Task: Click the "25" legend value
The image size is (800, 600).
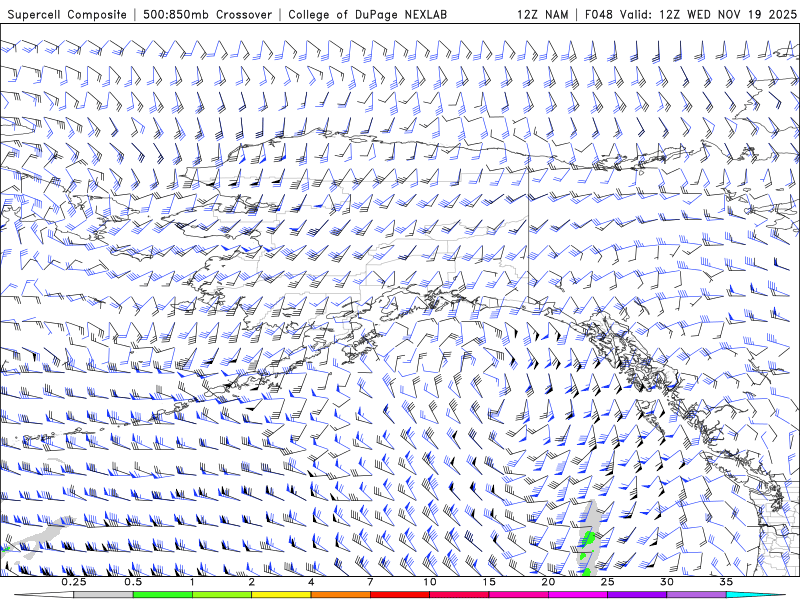Action: (x=607, y=582)
